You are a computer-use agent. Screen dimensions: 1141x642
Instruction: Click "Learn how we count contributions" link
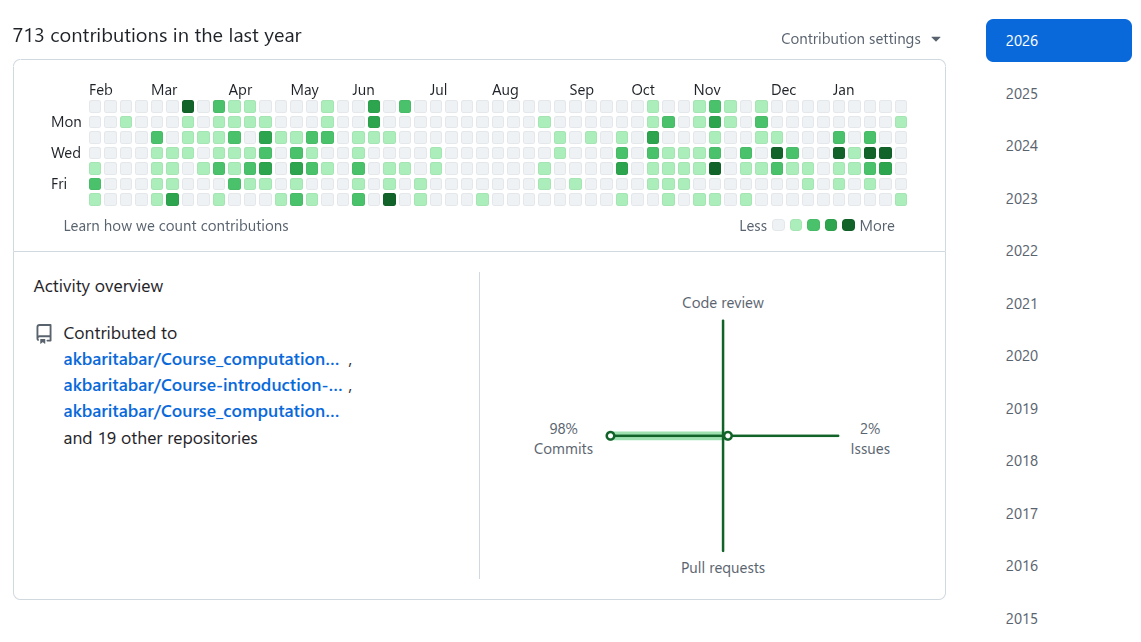tap(176, 226)
